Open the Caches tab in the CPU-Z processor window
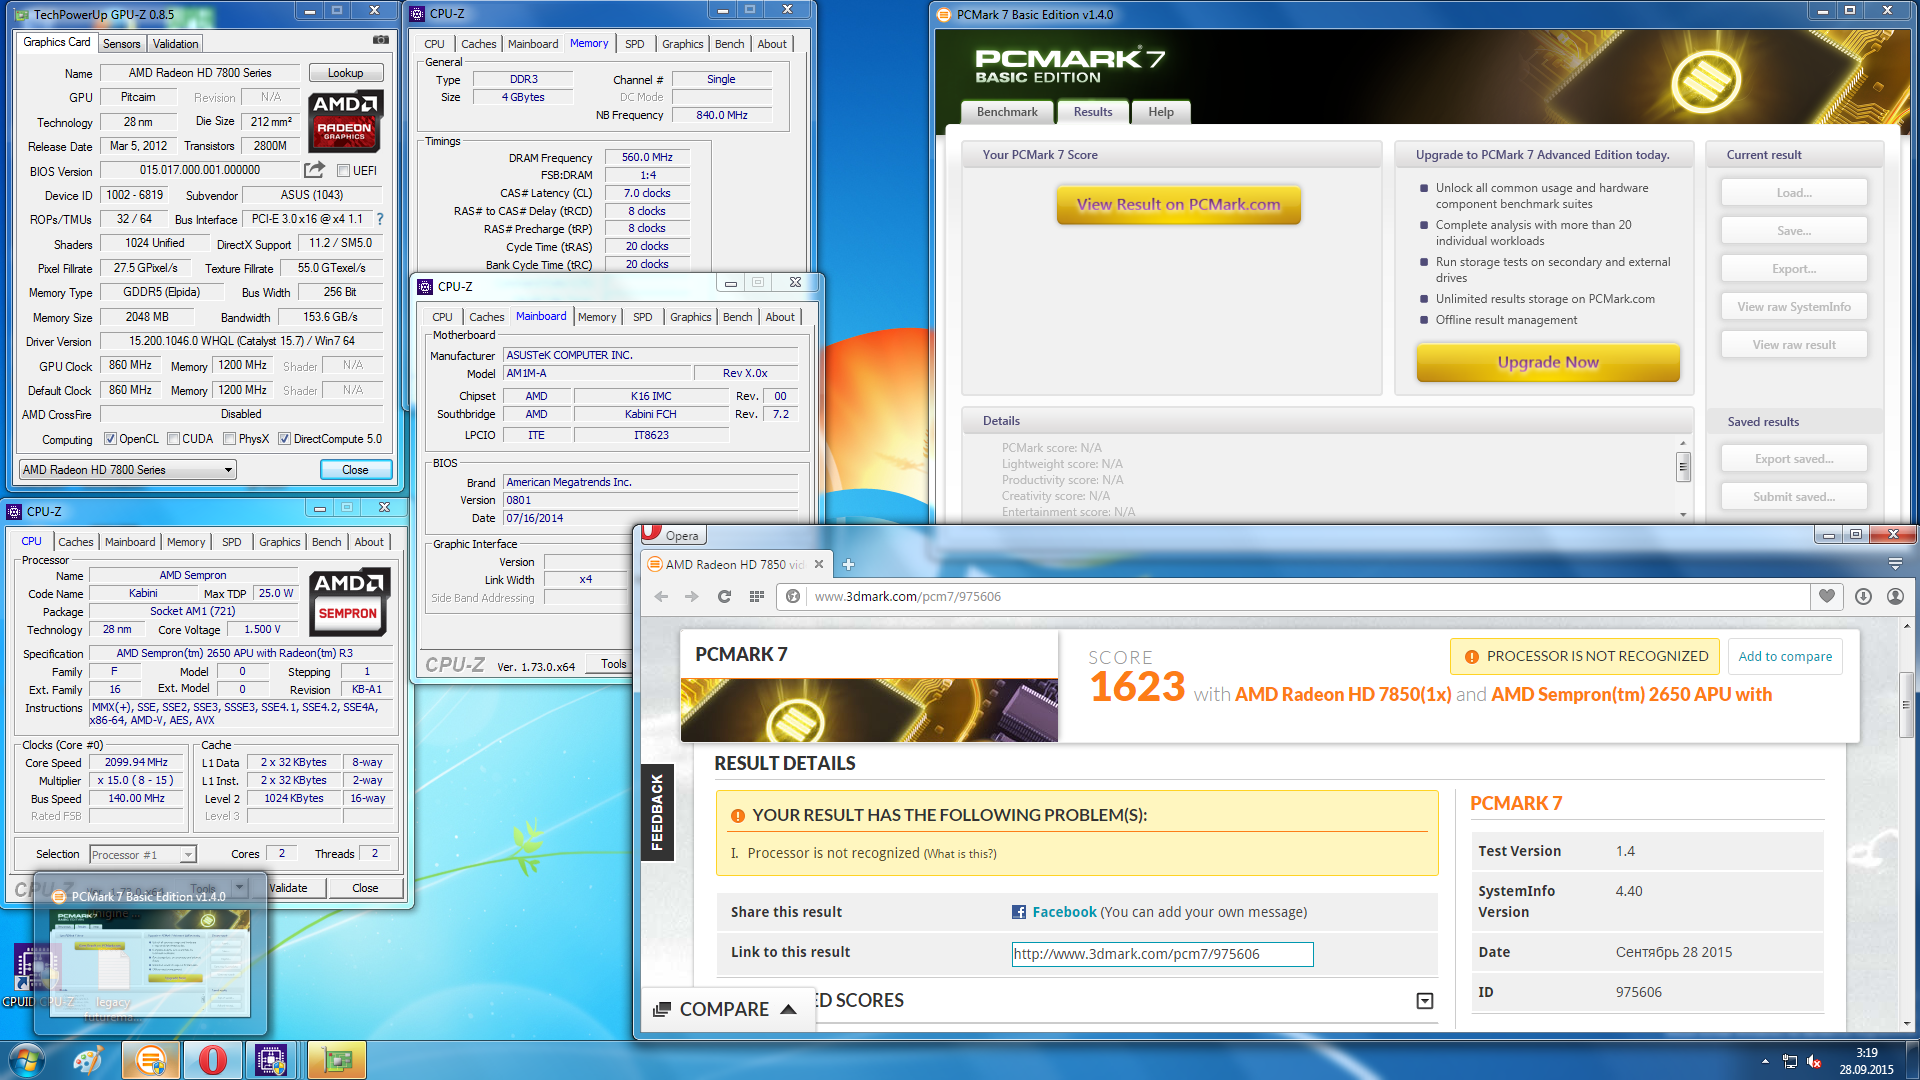1920x1080 pixels. click(75, 542)
